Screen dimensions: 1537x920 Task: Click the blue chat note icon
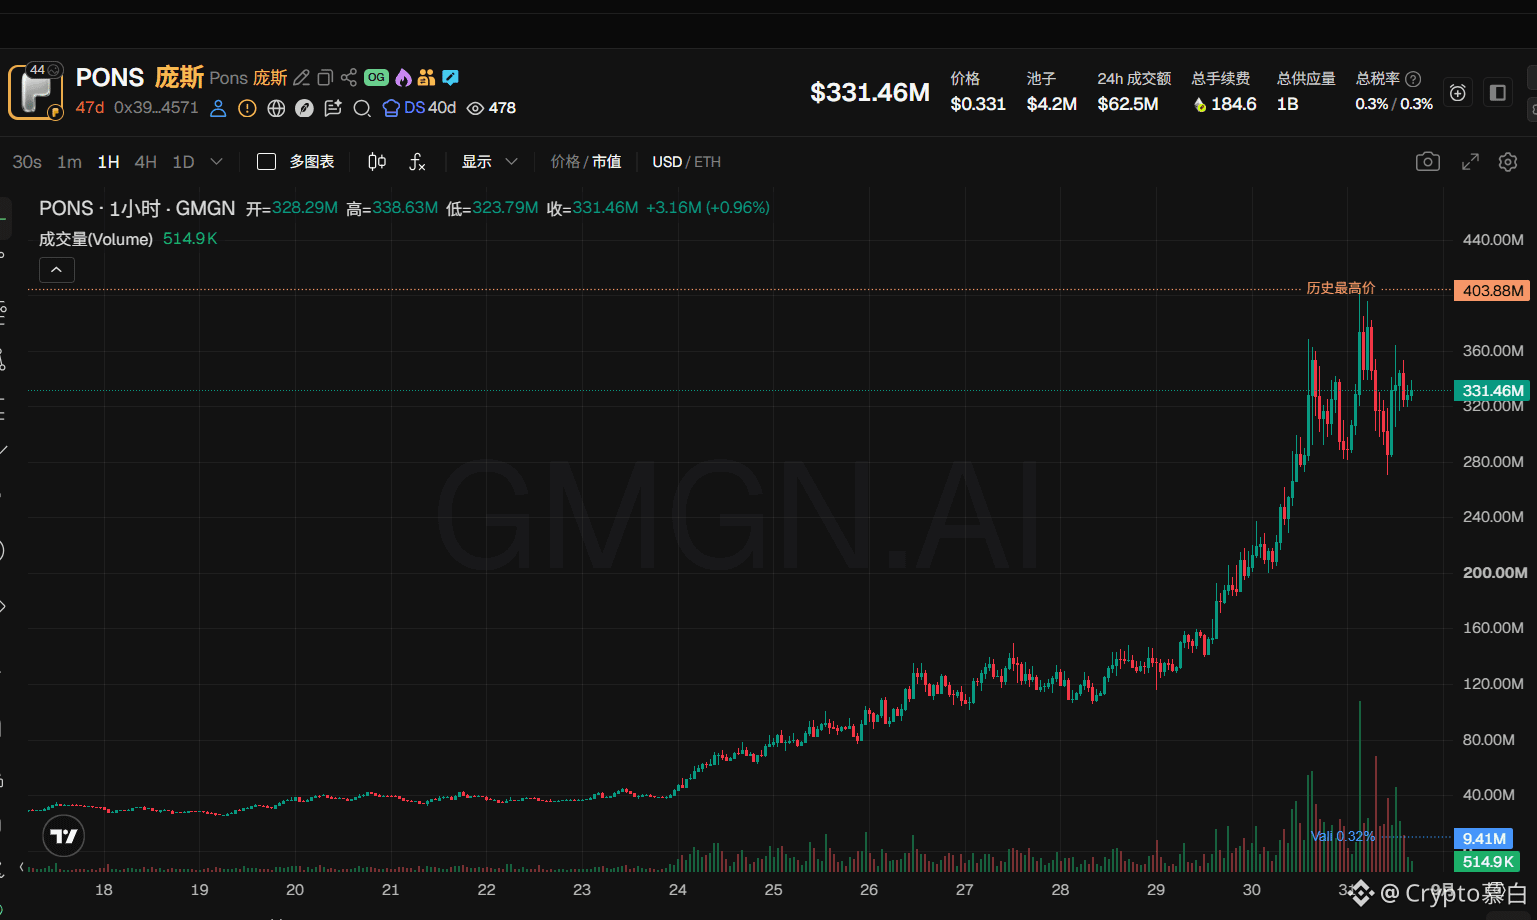[x=451, y=78]
